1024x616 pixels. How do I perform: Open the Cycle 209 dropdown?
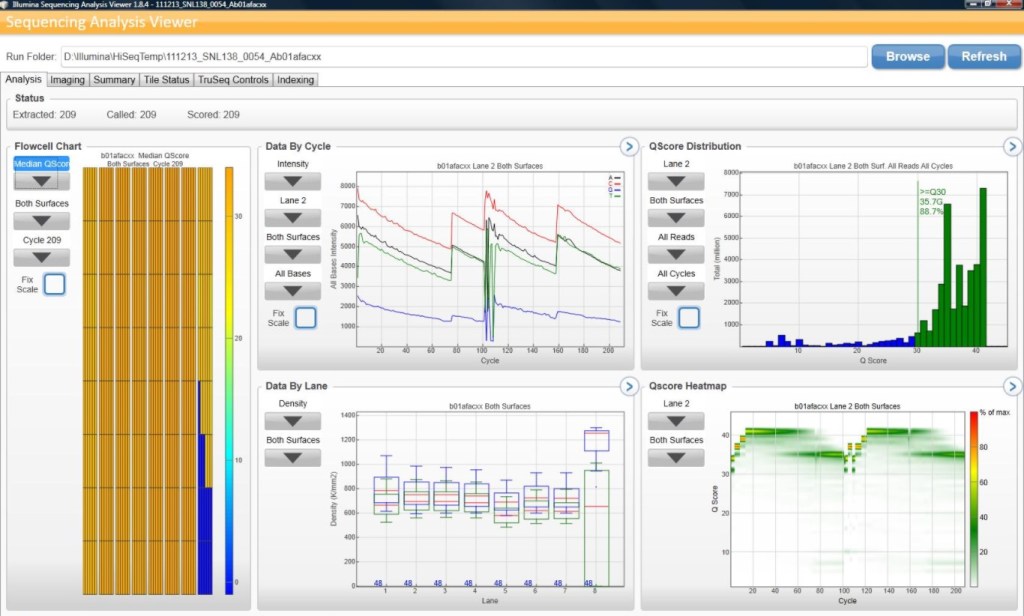point(42,258)
